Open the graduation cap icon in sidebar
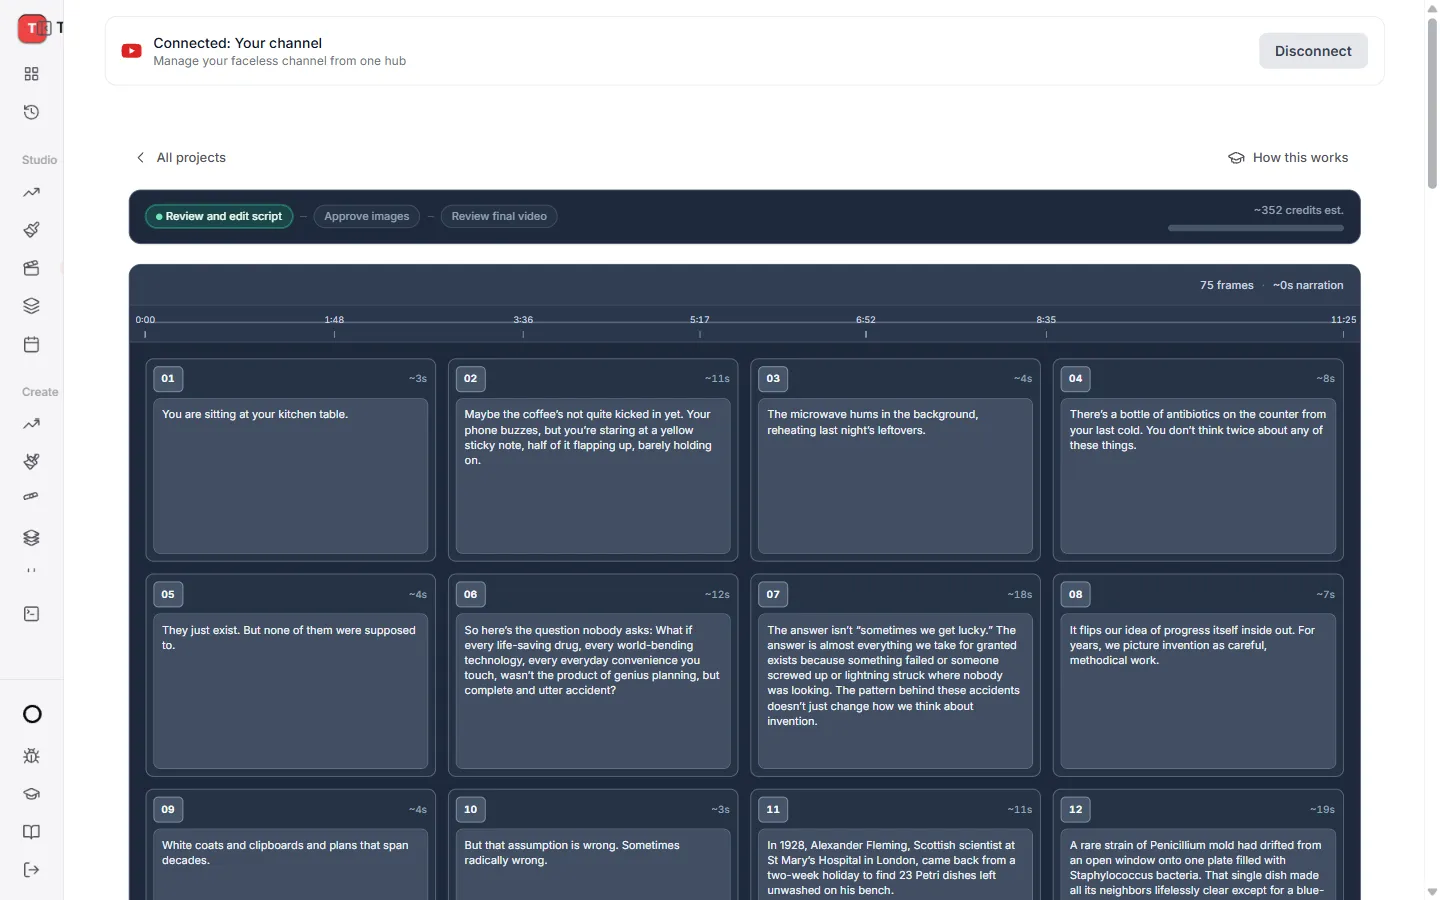Screen dimensions: 1440x900 pos(31,794)
